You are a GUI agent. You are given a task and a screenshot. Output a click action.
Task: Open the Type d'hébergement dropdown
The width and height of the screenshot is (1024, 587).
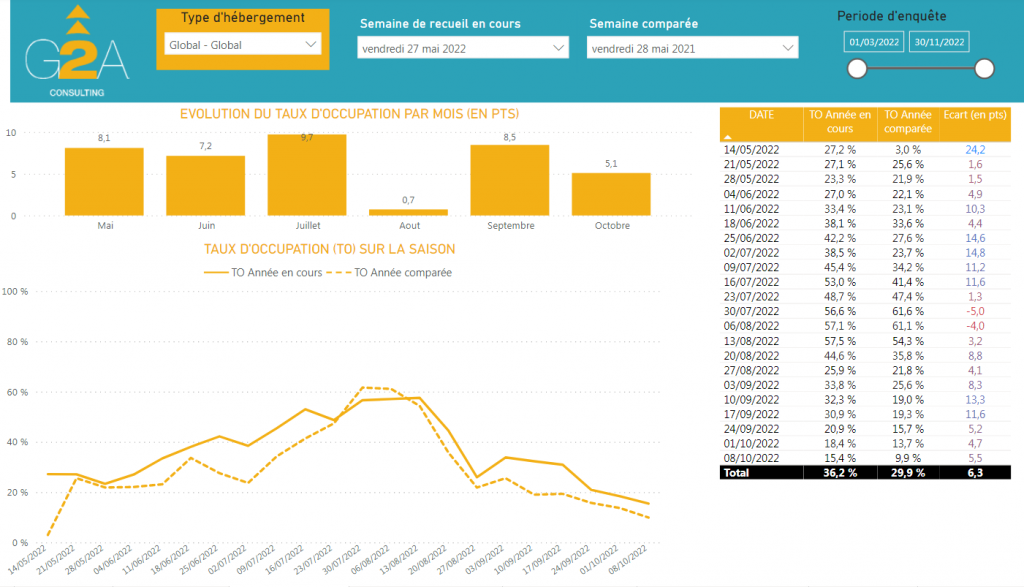242,44
